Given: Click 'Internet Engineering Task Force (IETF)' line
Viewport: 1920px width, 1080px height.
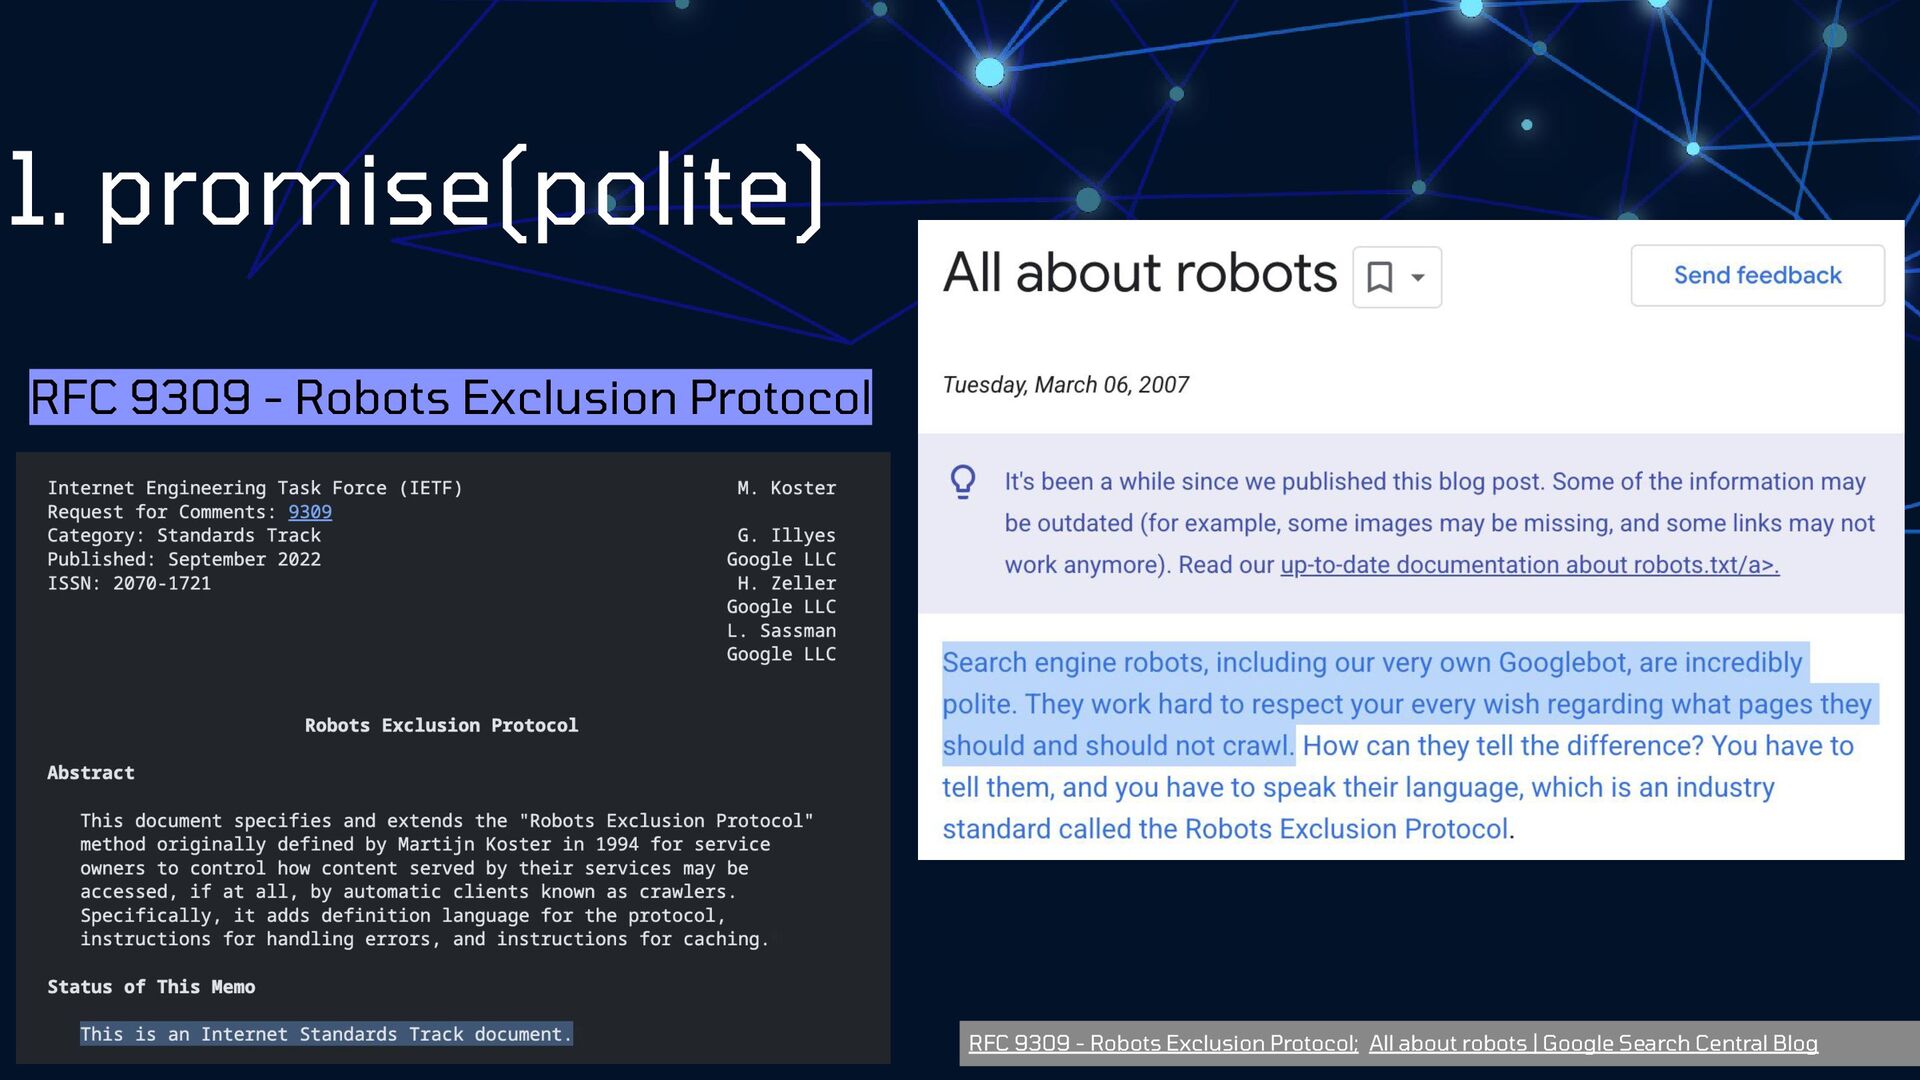Looking at the screenshot, I should (255, 488).
